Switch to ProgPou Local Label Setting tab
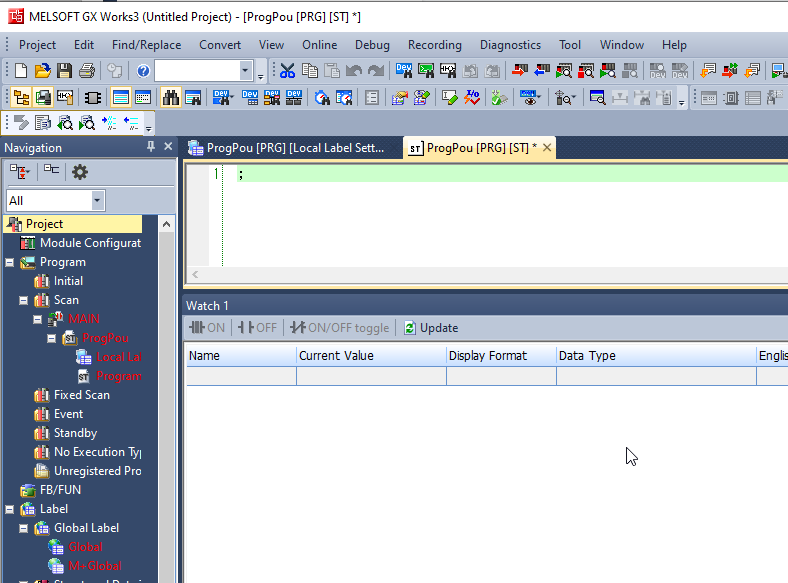This screenshot has height=583, width=788. [x=286, y=148]
